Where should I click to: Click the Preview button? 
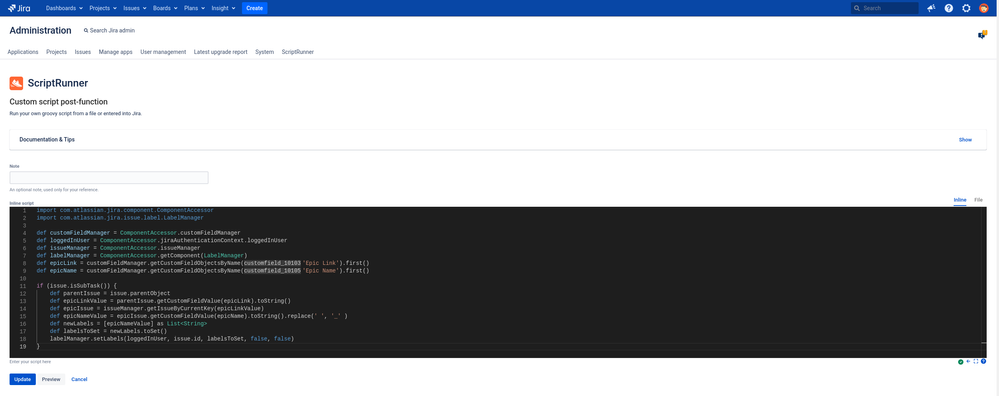point(51,379)
